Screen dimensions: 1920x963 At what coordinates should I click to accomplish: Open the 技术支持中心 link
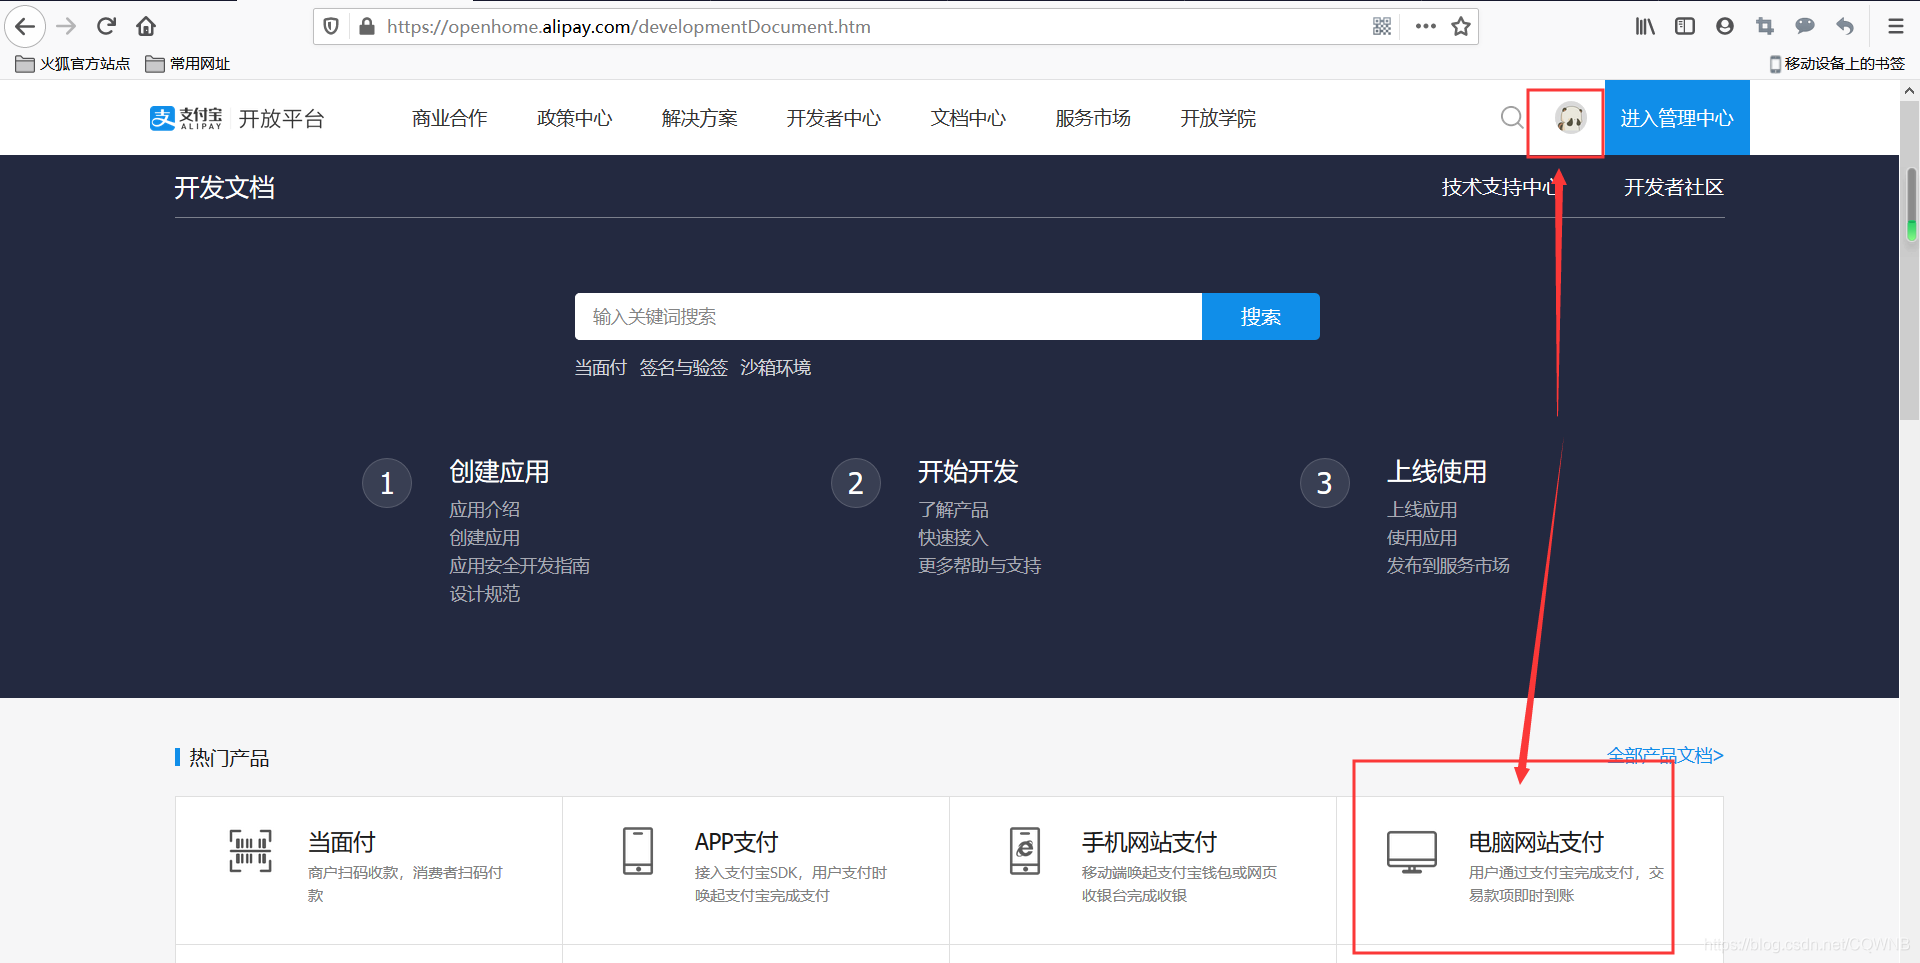[x=1498, y=187]
